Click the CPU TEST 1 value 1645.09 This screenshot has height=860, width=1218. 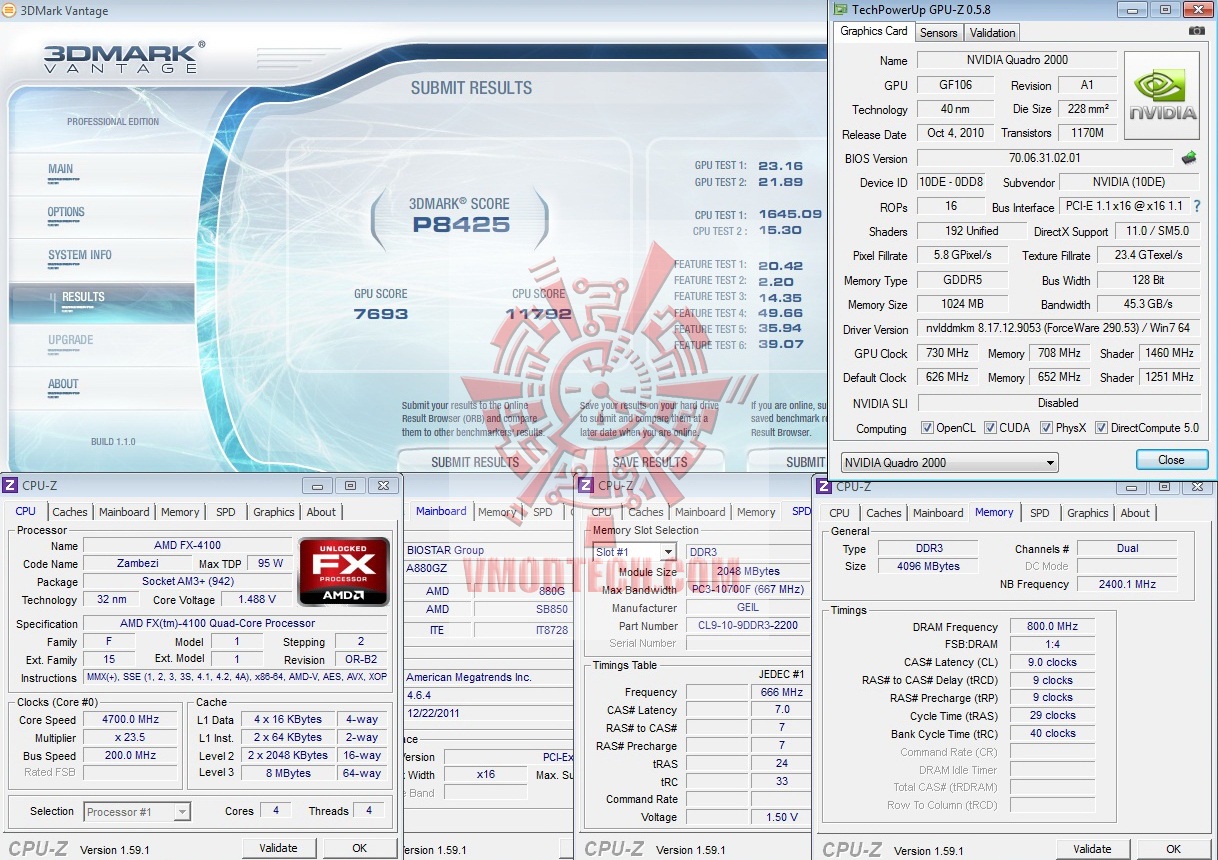pyautogui.click(x=790, y=214)
